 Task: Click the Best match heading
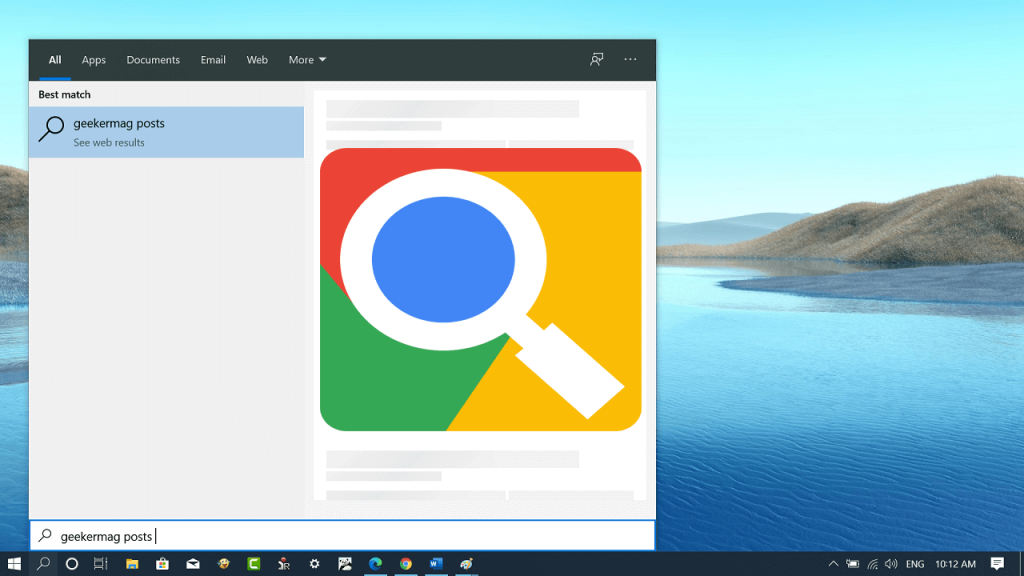[64, 94]
